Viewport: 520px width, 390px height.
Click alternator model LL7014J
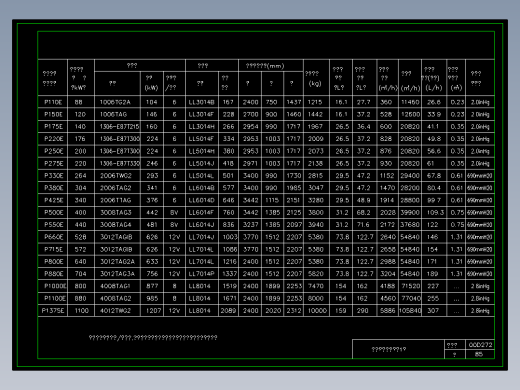point(201,237)
